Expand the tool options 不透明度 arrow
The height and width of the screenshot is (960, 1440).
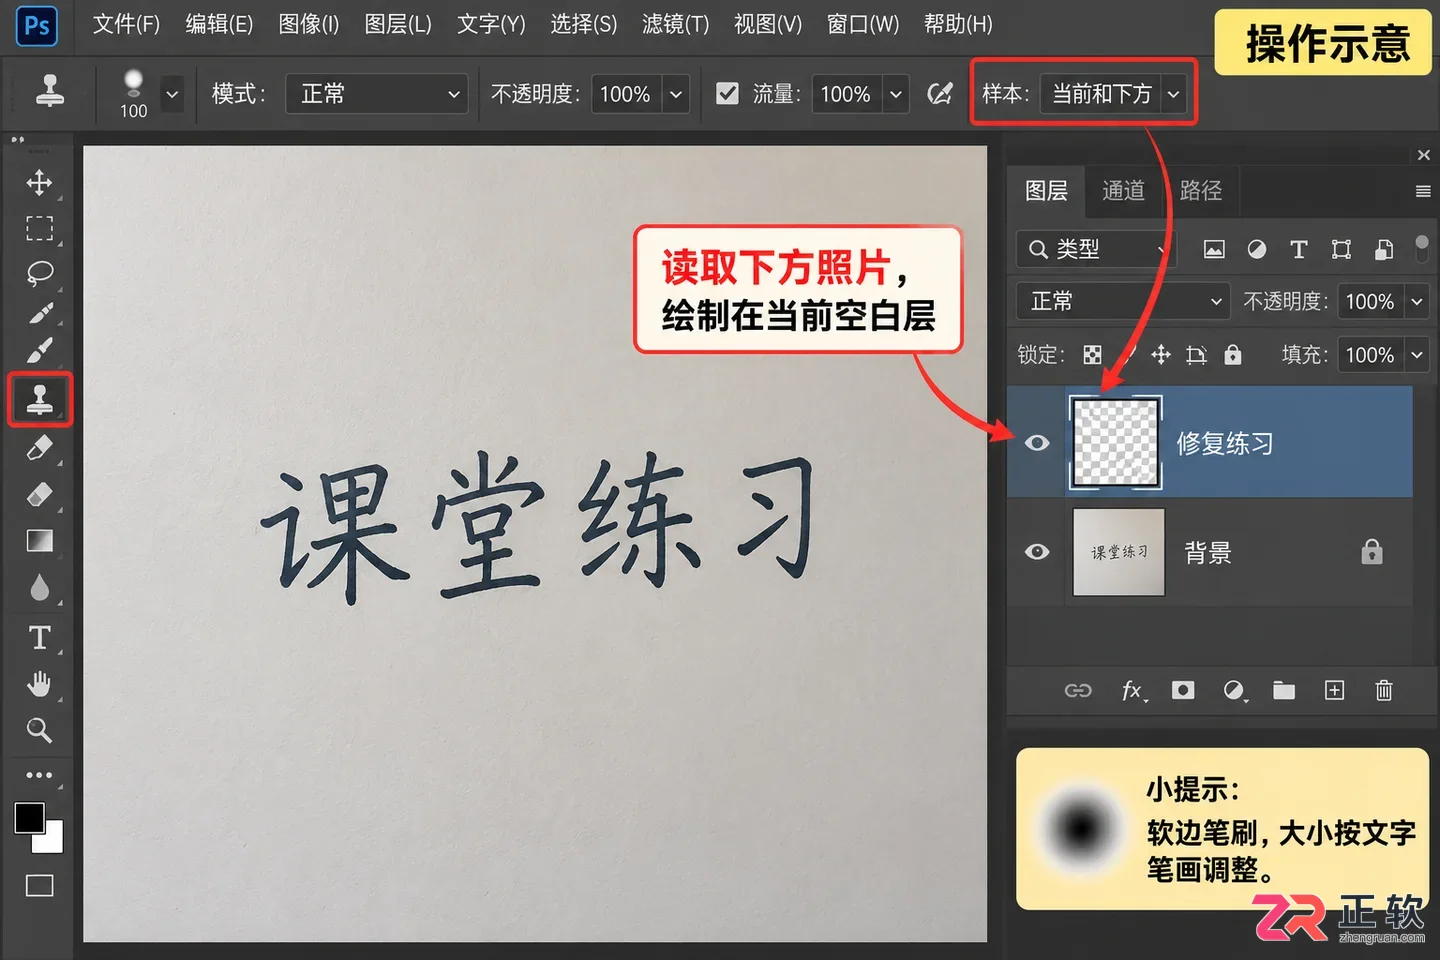pyautogui.click(x=676, y=94)
